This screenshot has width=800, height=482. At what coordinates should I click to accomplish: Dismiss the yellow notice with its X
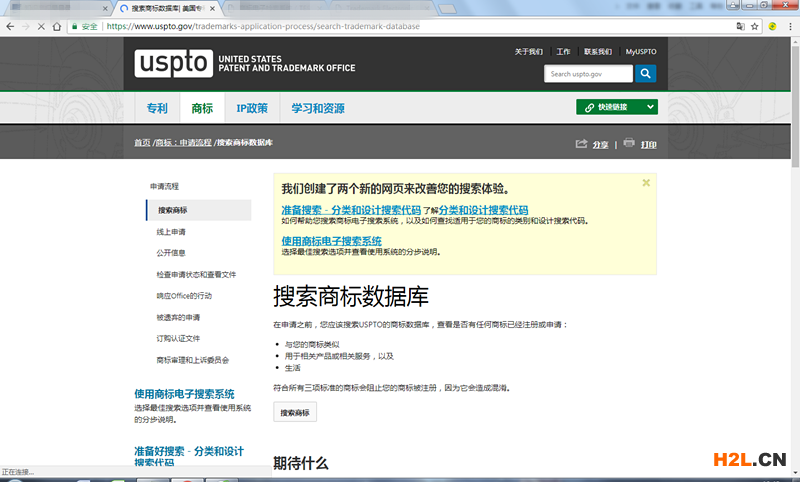point(646,183)
